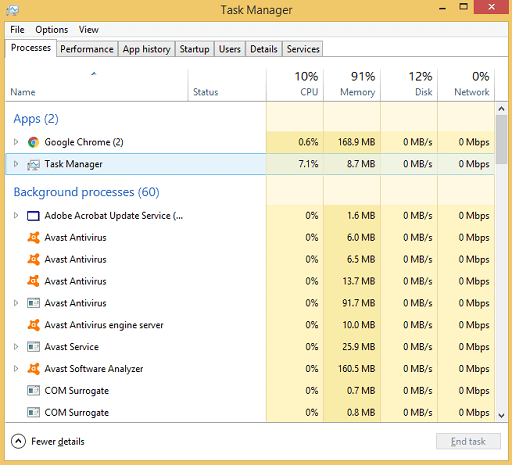
Task: Click the Apps (2) group heading
Action: [x=36, y=119]
